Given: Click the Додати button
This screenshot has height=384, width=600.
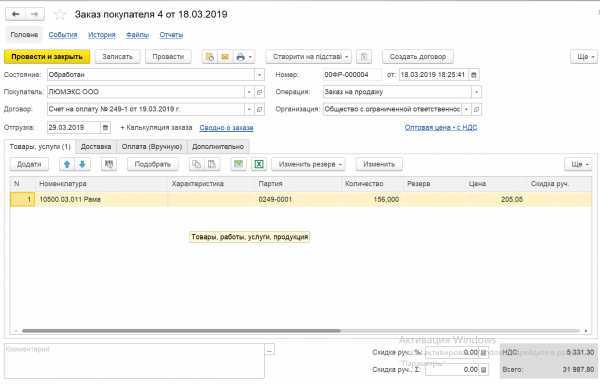Looking at the screenshot, I should click(x=29, y=164).
